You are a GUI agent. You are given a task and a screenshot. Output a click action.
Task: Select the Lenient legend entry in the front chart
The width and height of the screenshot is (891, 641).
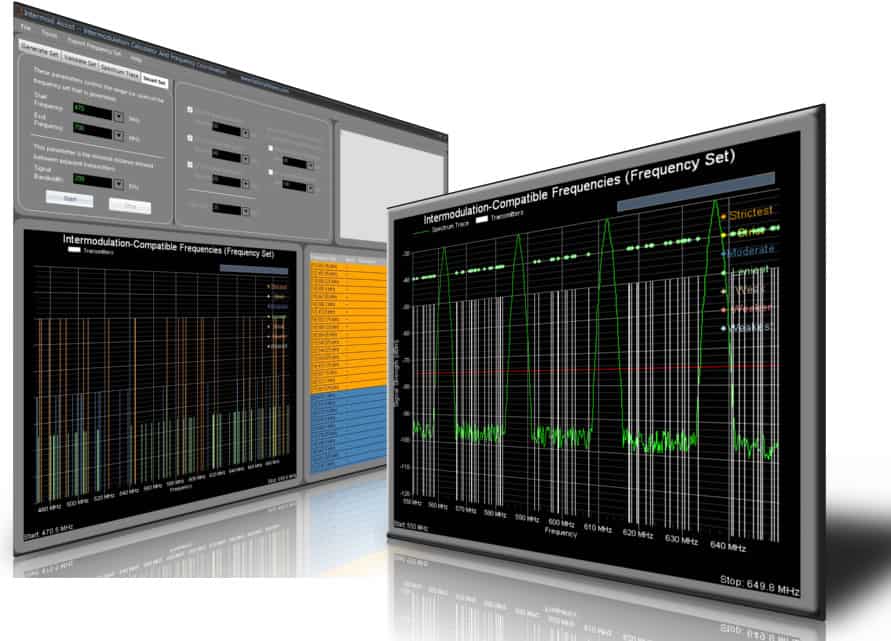coord(746,271)
